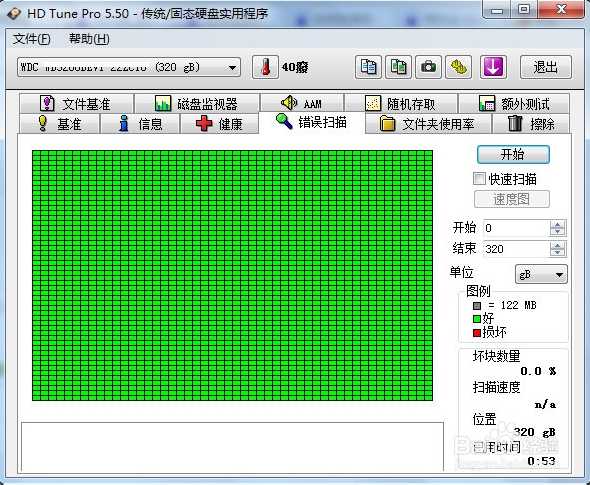Click the purple download arrow icon

tap(493, 67)
